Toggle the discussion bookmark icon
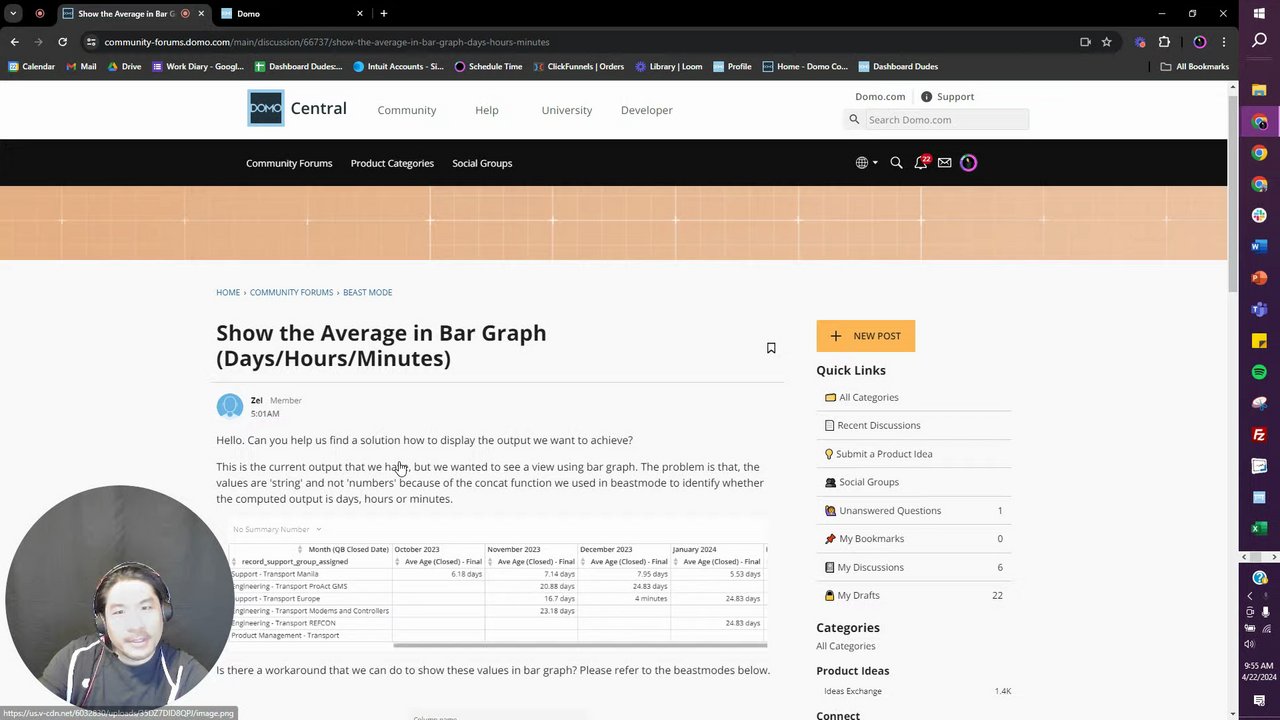 771,348
